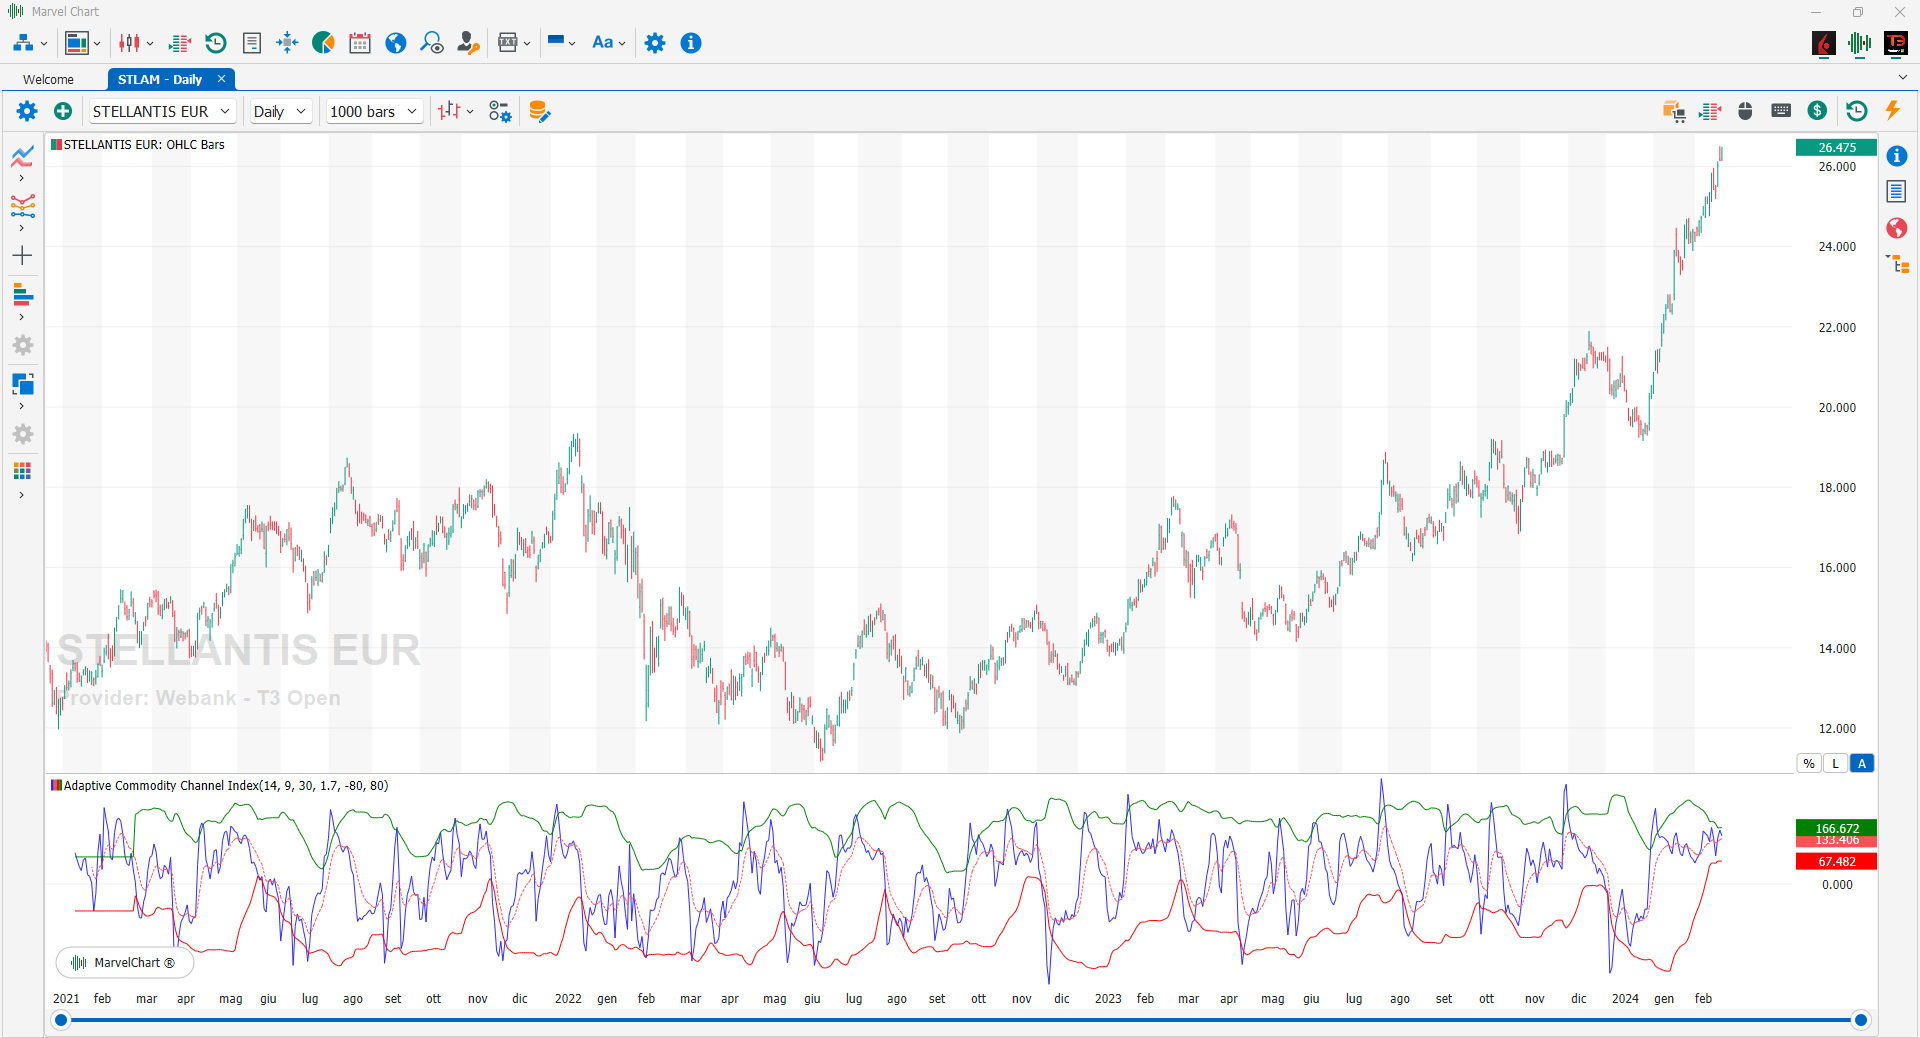Screen dimensions: 1920x1038
Task: Click the right handle of time range slider
Action: click(1861, 1020)
